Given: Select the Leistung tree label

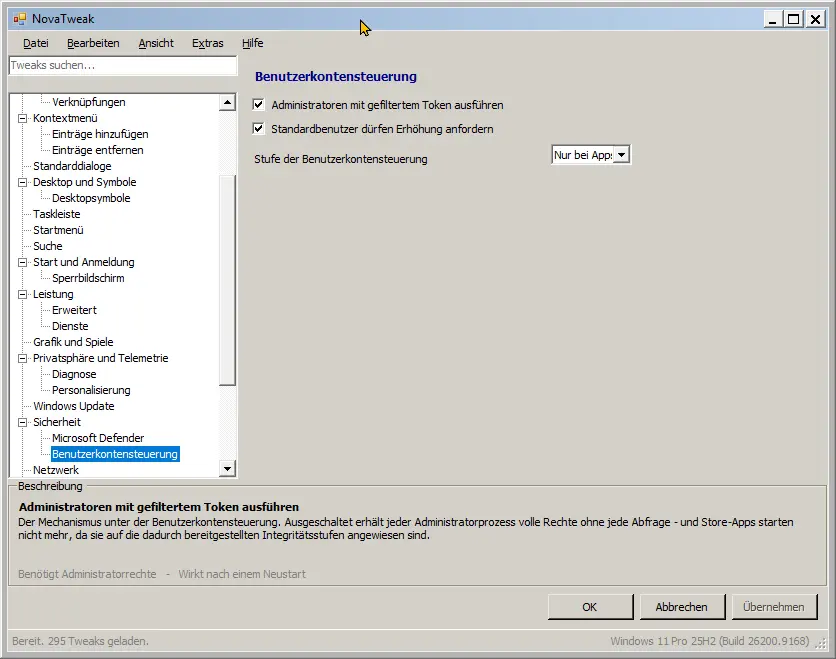Looking at the screenshot, I should pyautogui.click(x=53, y=294).
